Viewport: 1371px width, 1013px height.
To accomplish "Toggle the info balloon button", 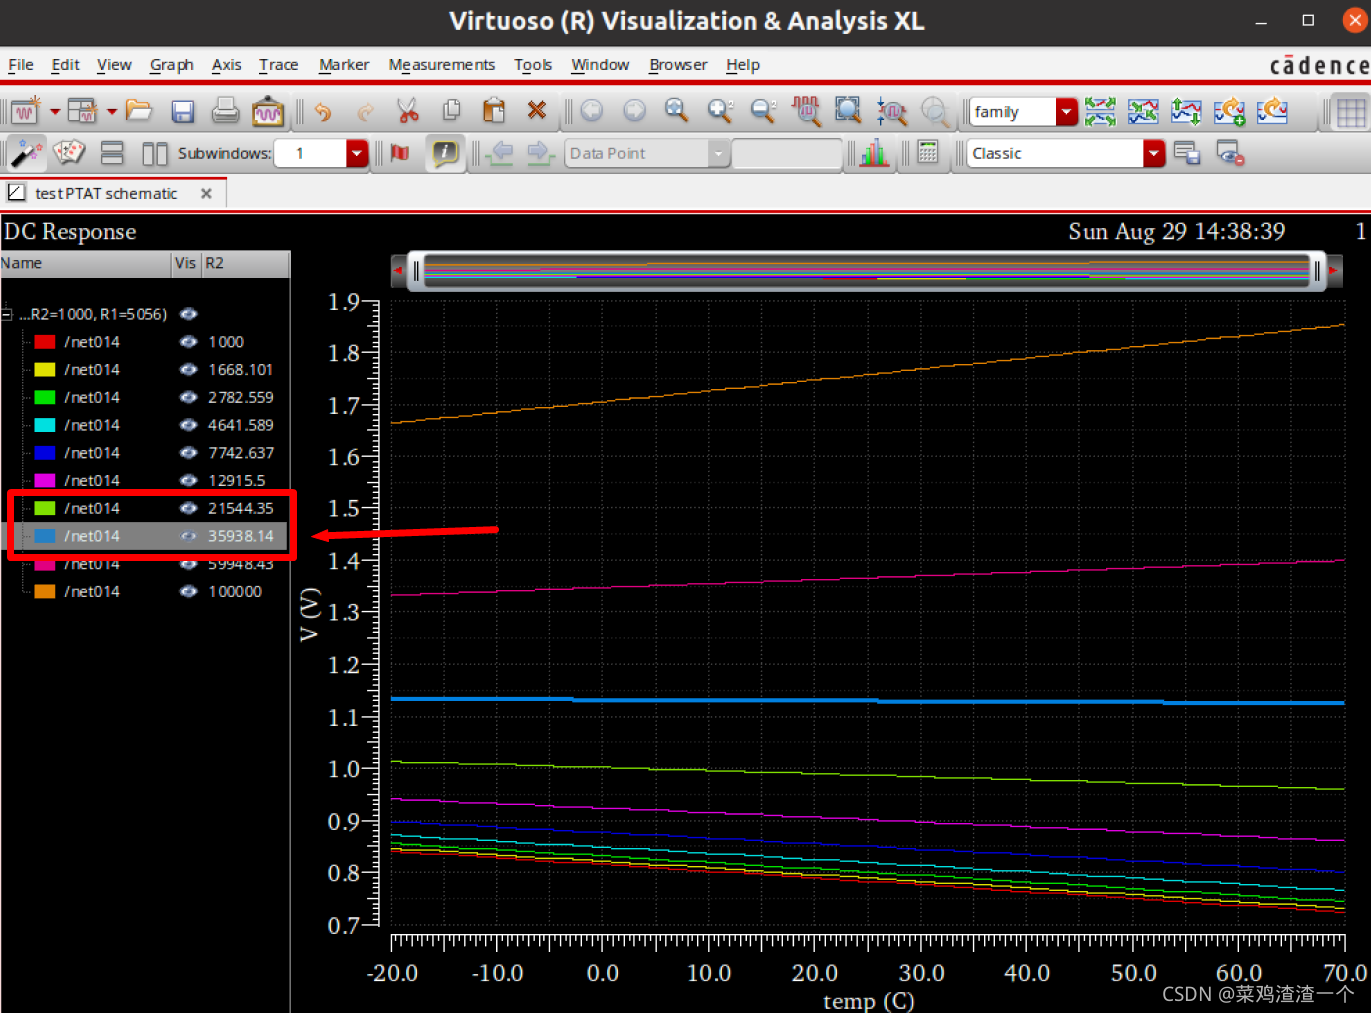I will (445, 153).
